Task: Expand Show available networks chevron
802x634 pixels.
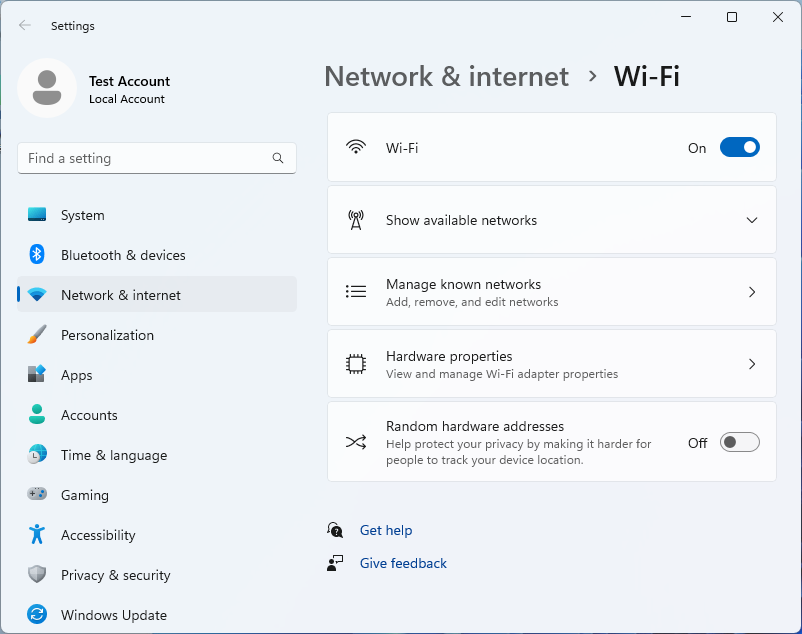Action: [x=752, y=220]
